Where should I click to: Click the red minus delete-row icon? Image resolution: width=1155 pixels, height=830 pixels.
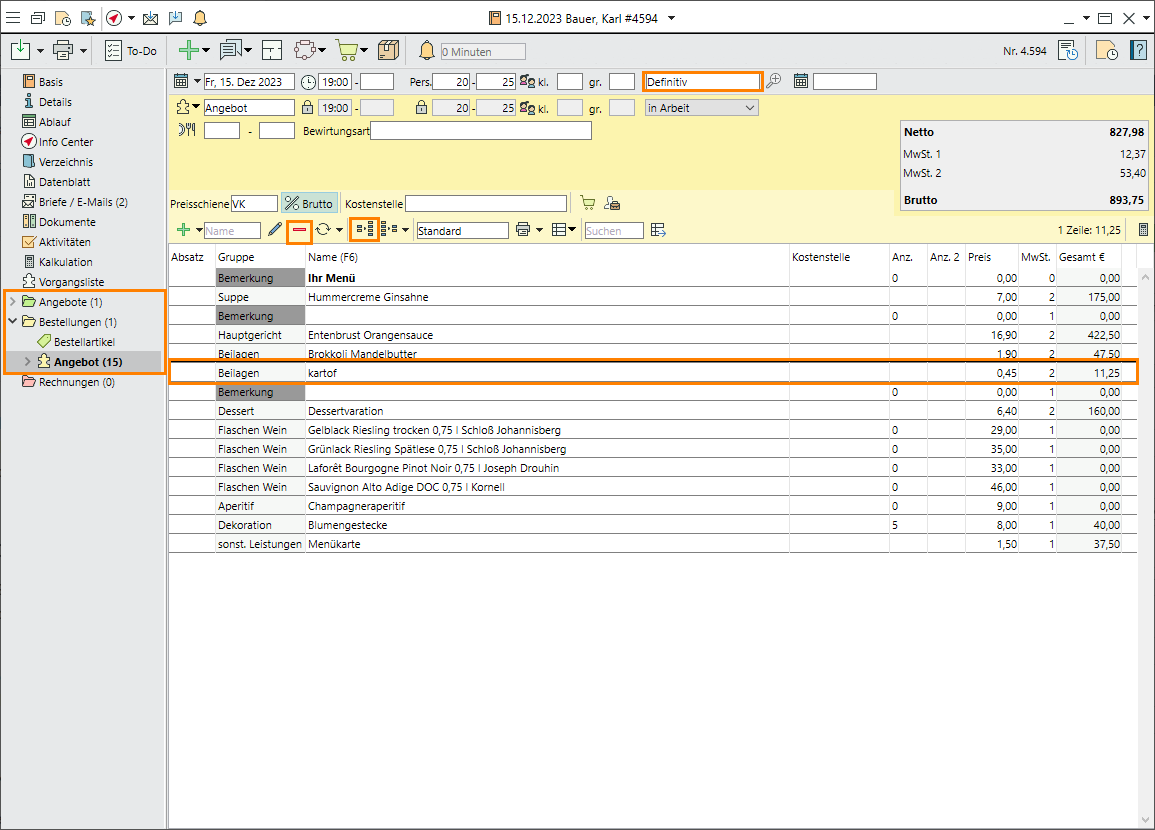click(299, 230)
